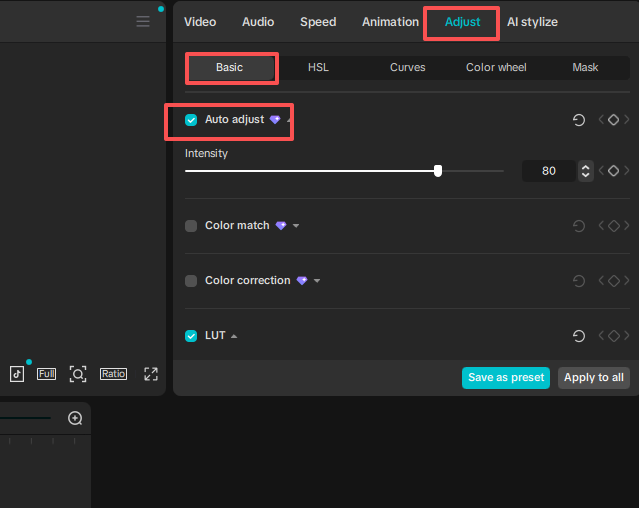Open the Ratio selector
This screenshot has height=508, width=639.
(x=113, y=374)
